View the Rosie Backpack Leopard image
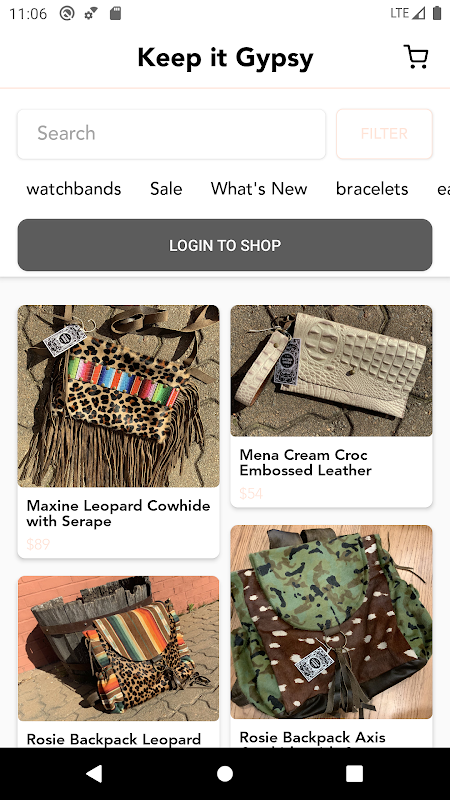Image resolution: width=450 pixels, height=800 pixels. pos(118,648)
